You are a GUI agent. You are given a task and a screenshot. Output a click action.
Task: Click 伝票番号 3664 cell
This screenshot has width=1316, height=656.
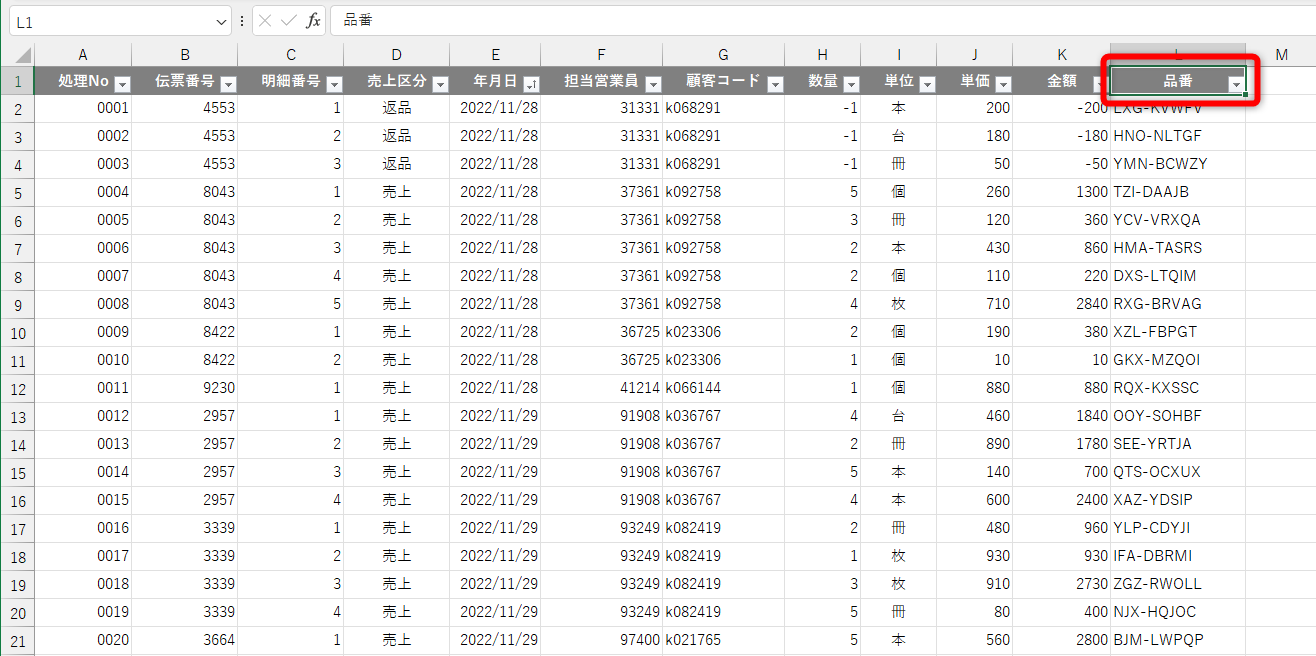(x=185, y=640)
